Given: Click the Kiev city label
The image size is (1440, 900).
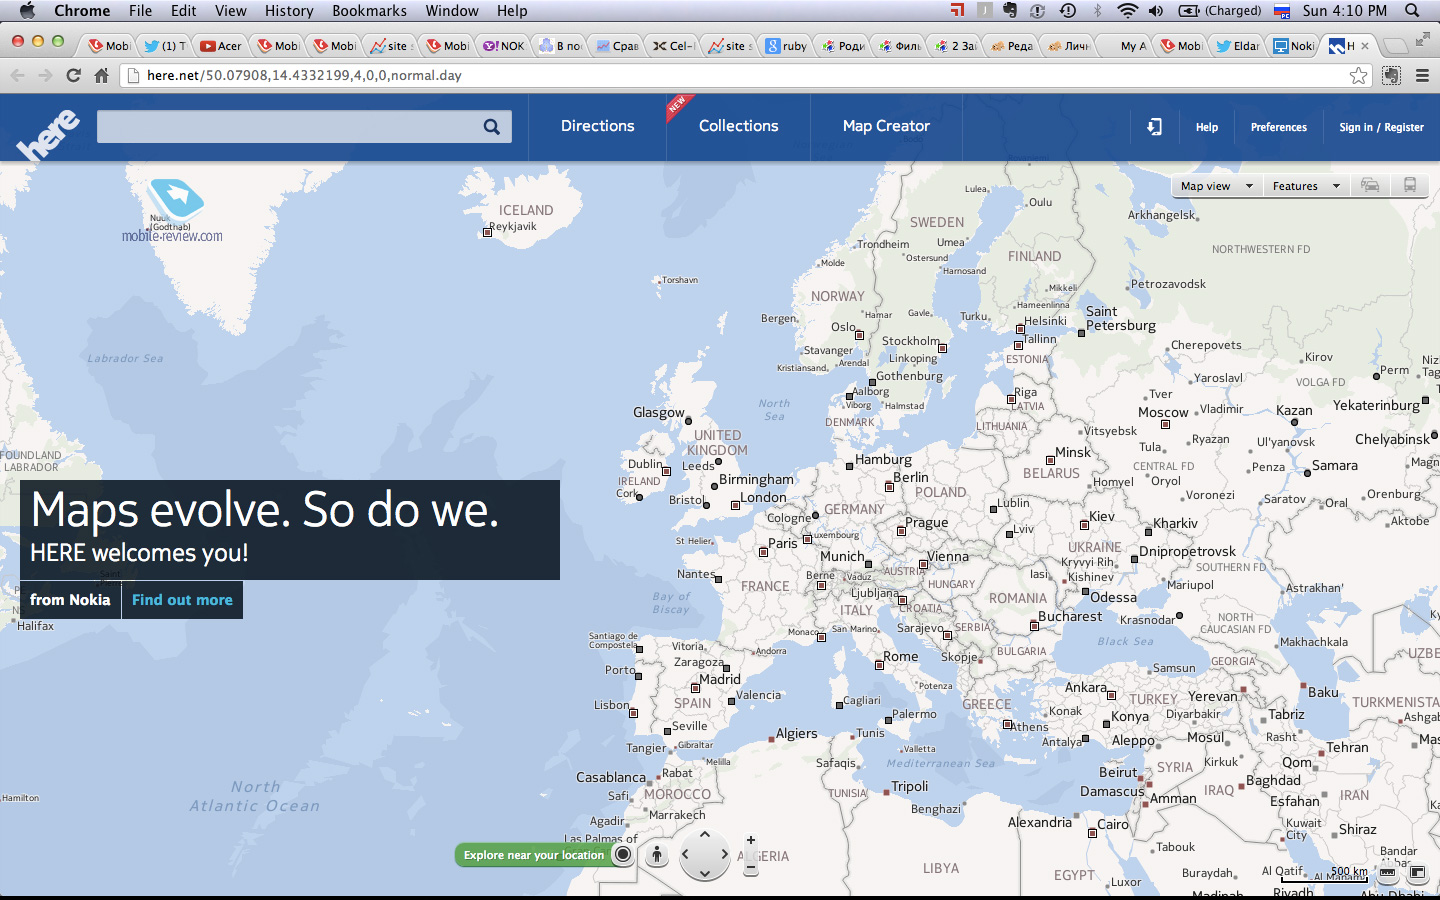Looking at the screenshot, I should point(1102,517).
